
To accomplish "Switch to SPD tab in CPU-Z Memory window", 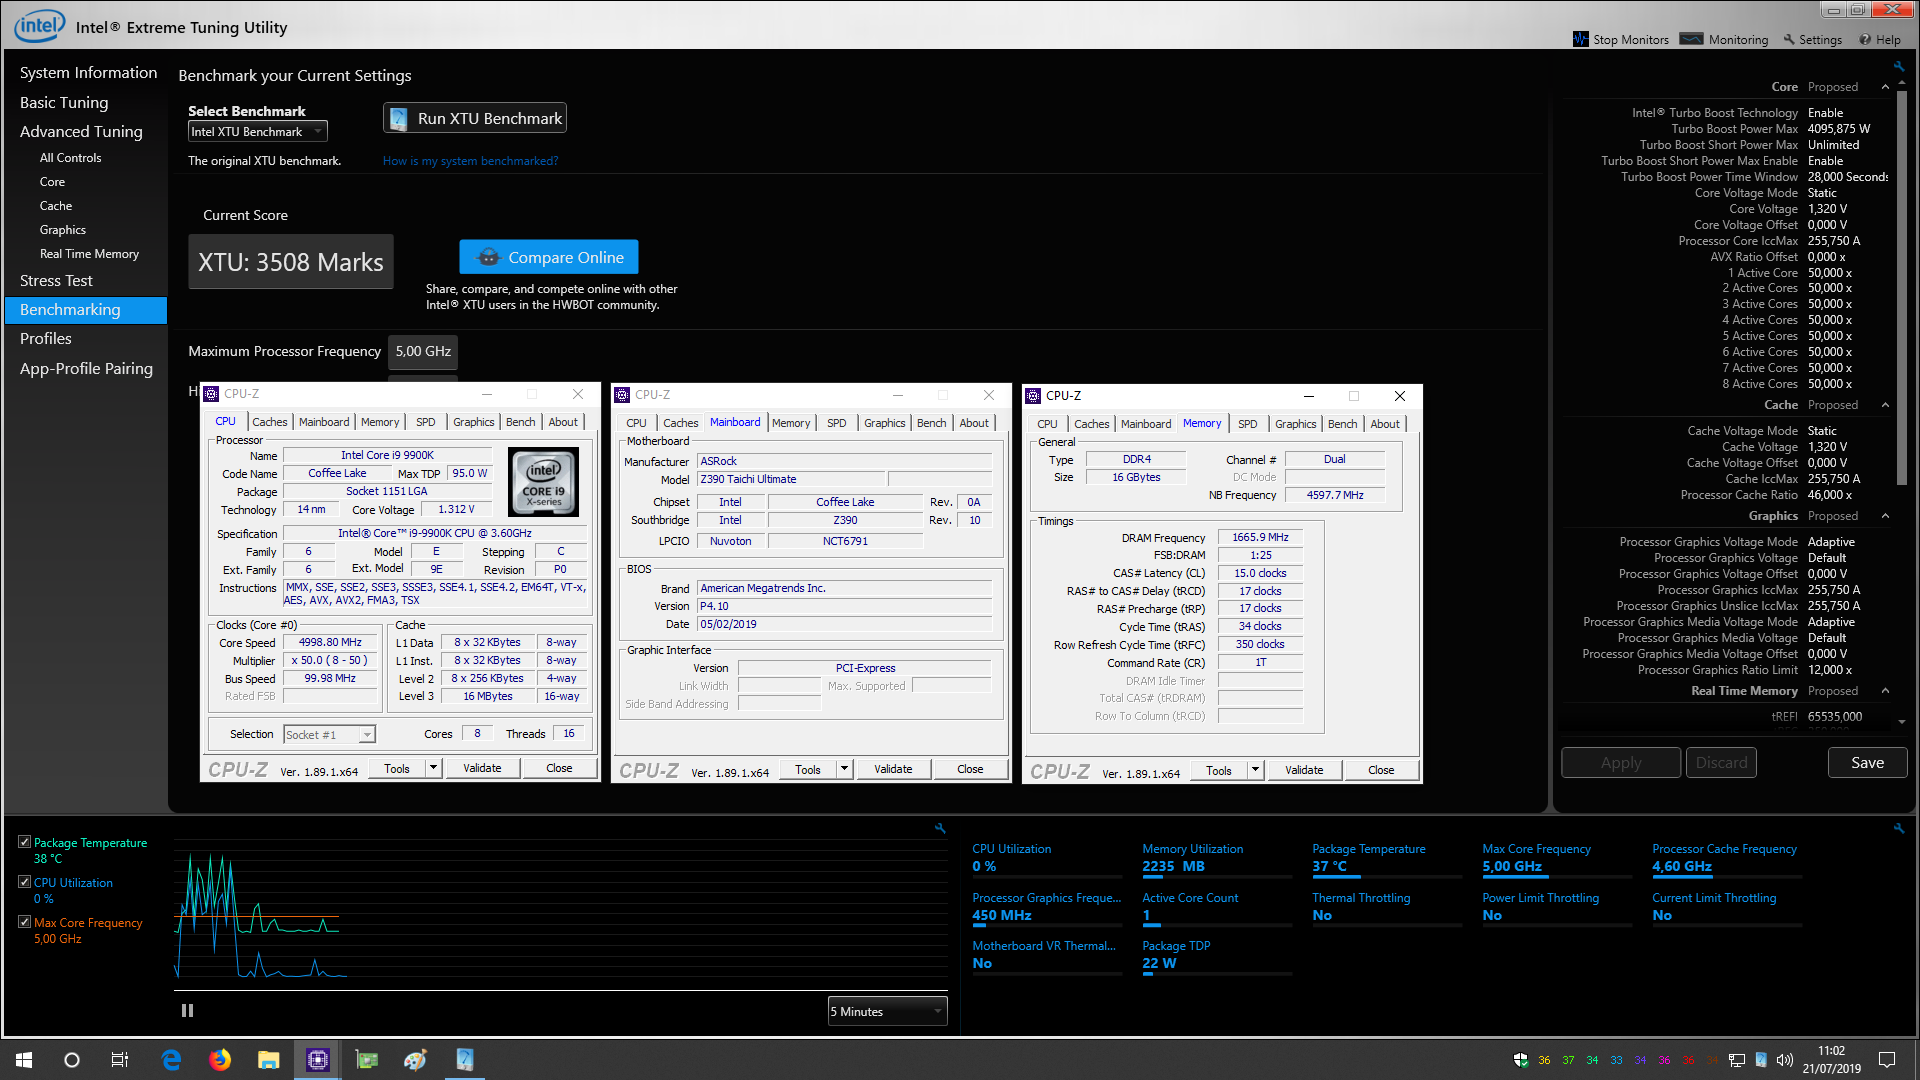I will click(1248, 424).
